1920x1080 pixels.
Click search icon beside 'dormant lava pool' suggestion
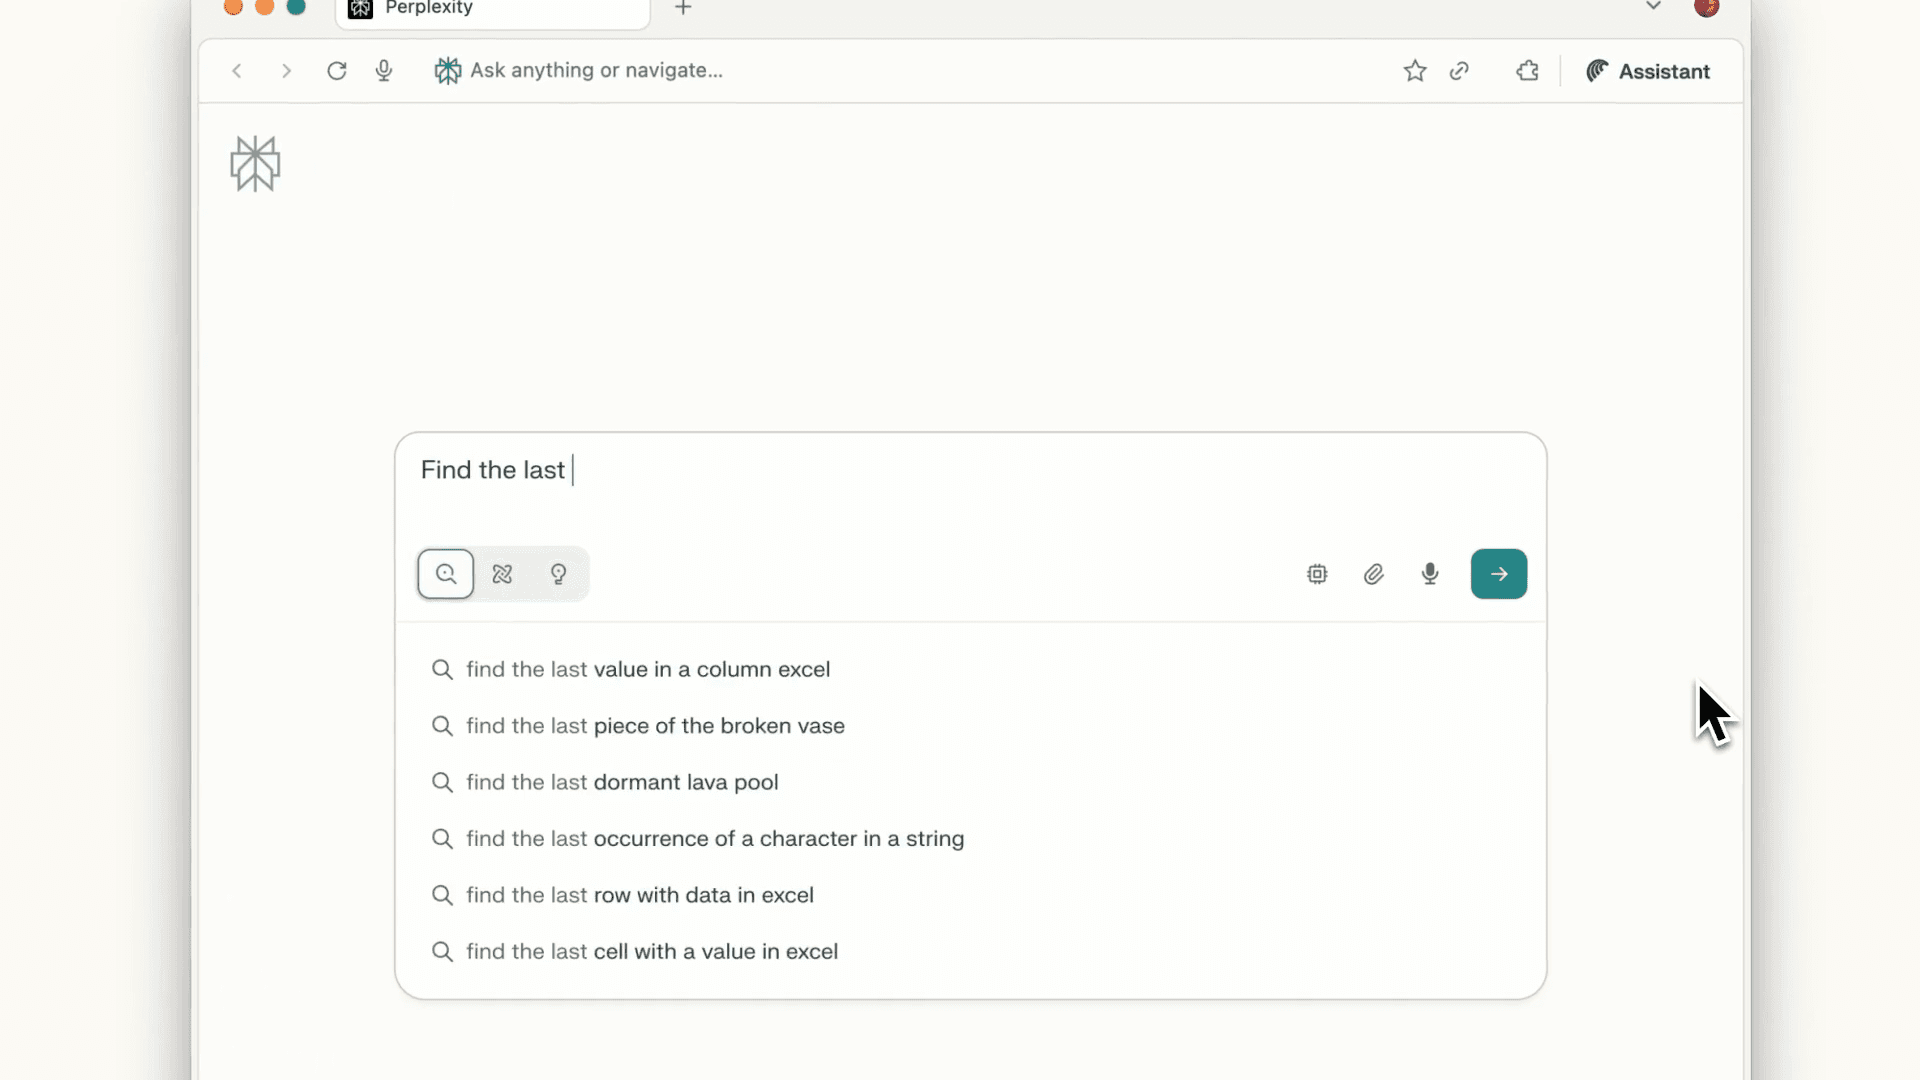click(442, 782)
